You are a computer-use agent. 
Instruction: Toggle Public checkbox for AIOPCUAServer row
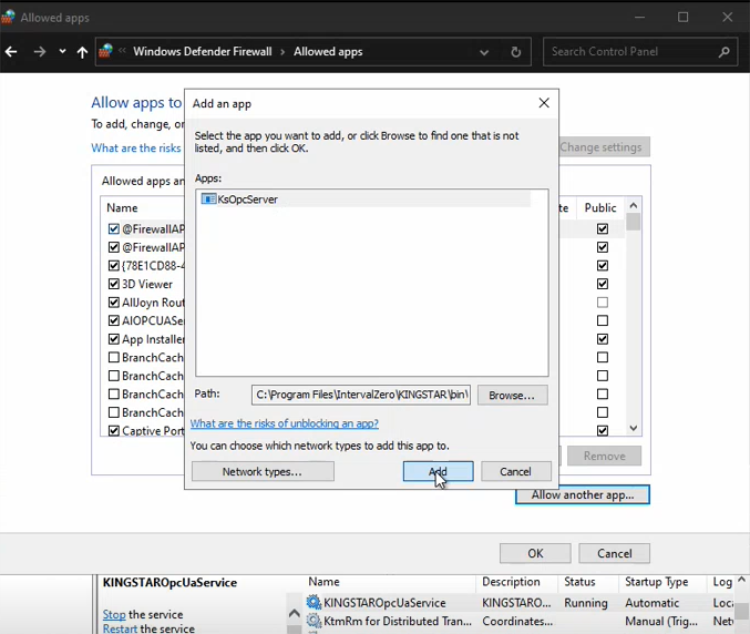(x=603, y=321)
